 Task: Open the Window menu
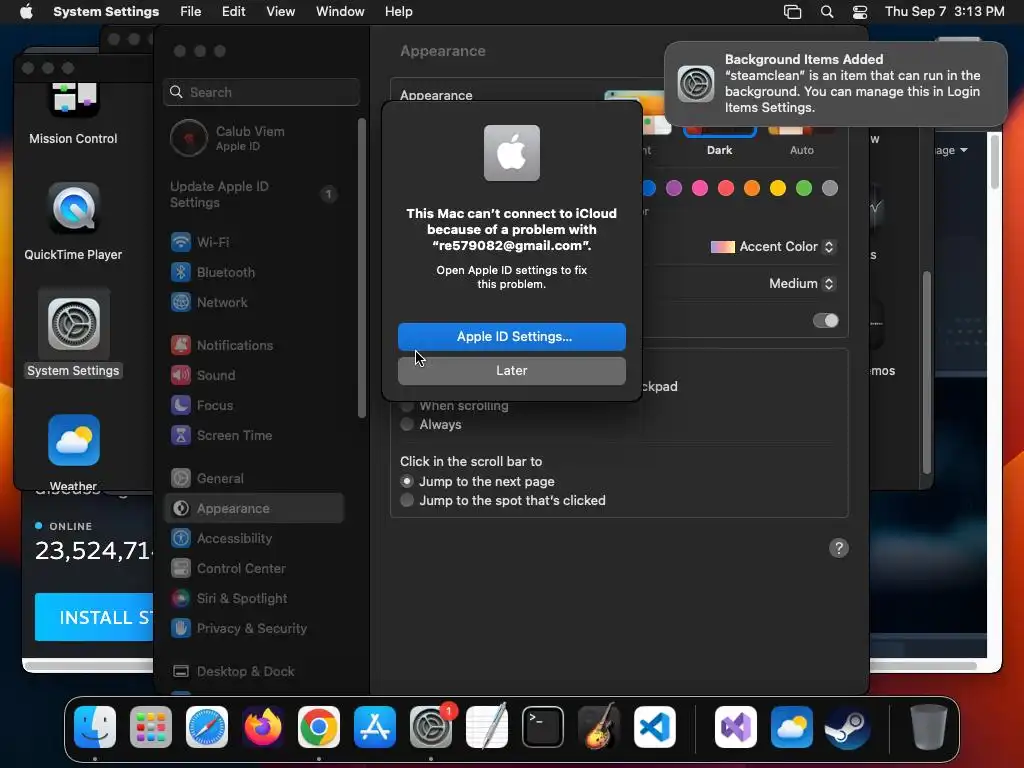coord(340,12)
